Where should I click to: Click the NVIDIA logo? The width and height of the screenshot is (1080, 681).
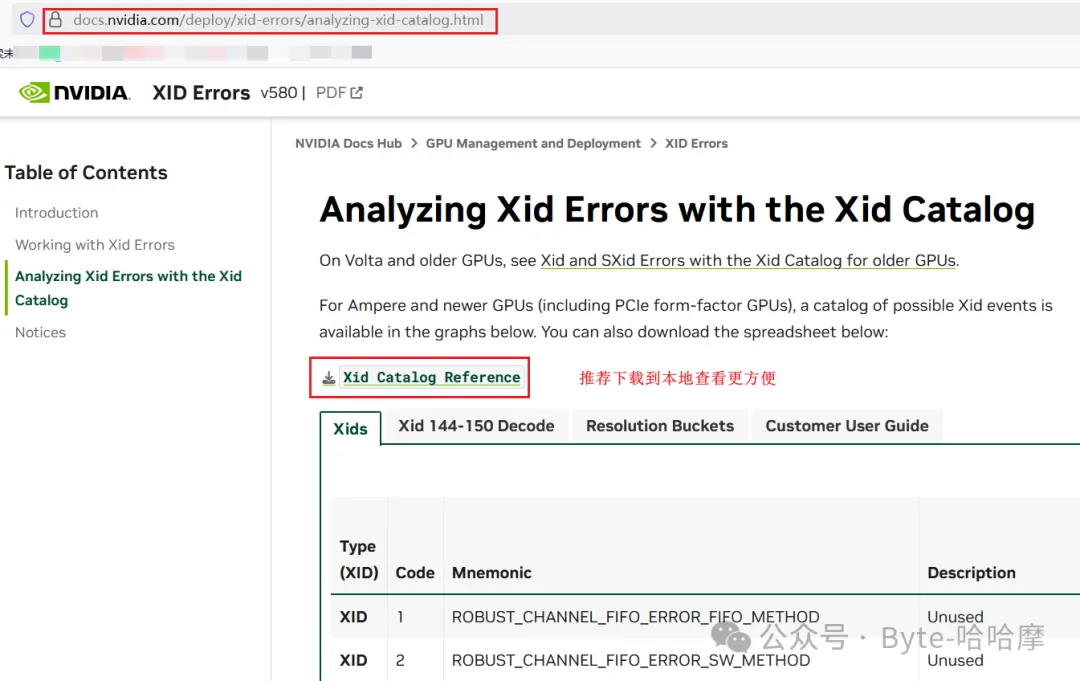pyautogui.click(x=74, y=93)
